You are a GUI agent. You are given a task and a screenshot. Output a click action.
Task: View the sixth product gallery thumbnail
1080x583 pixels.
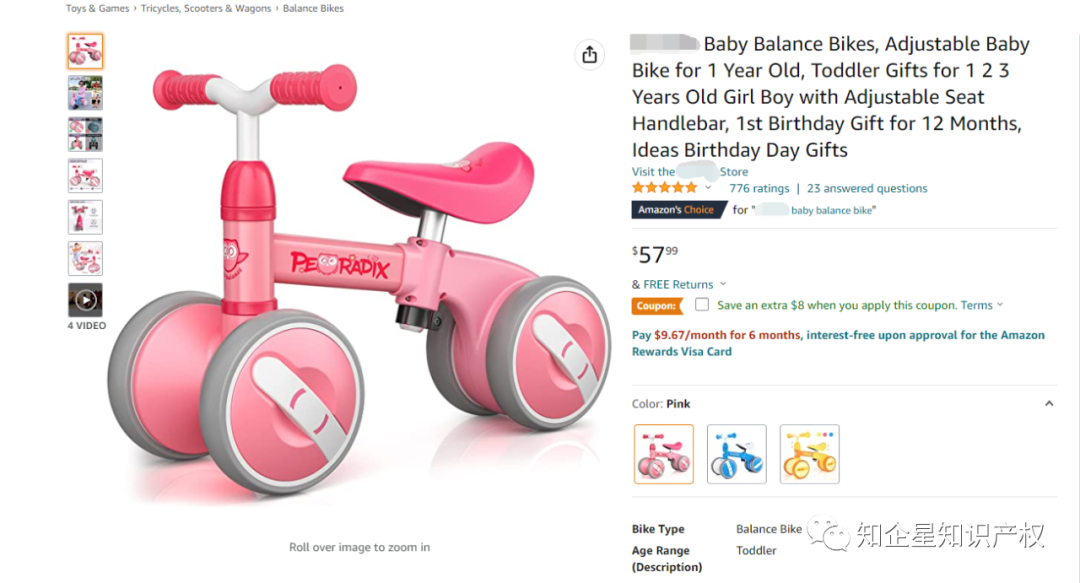(x=85, y=258)
